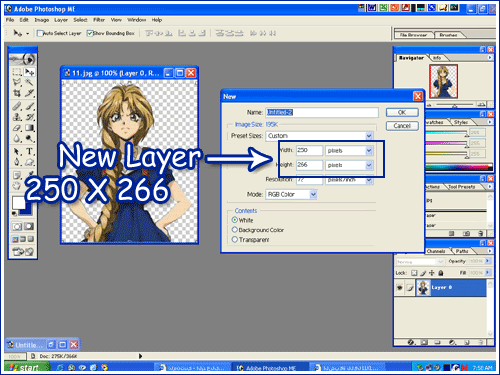This screenshot has height=375, width=500.
Task: Open the Brushes tab in well
Action: pyautogui.click(x=448, y=35)
